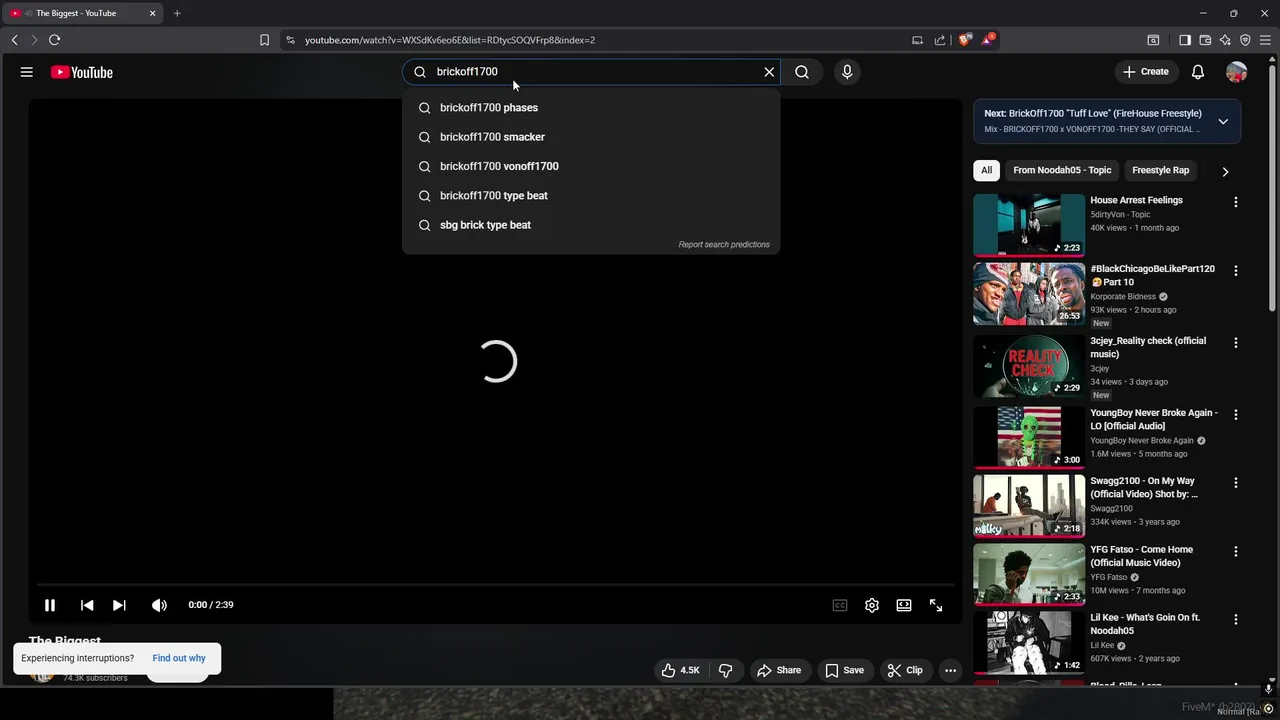Viewport: 1280px width, 720px height.
Task: Bookmark this page in address bar
Action: (264, 40)
